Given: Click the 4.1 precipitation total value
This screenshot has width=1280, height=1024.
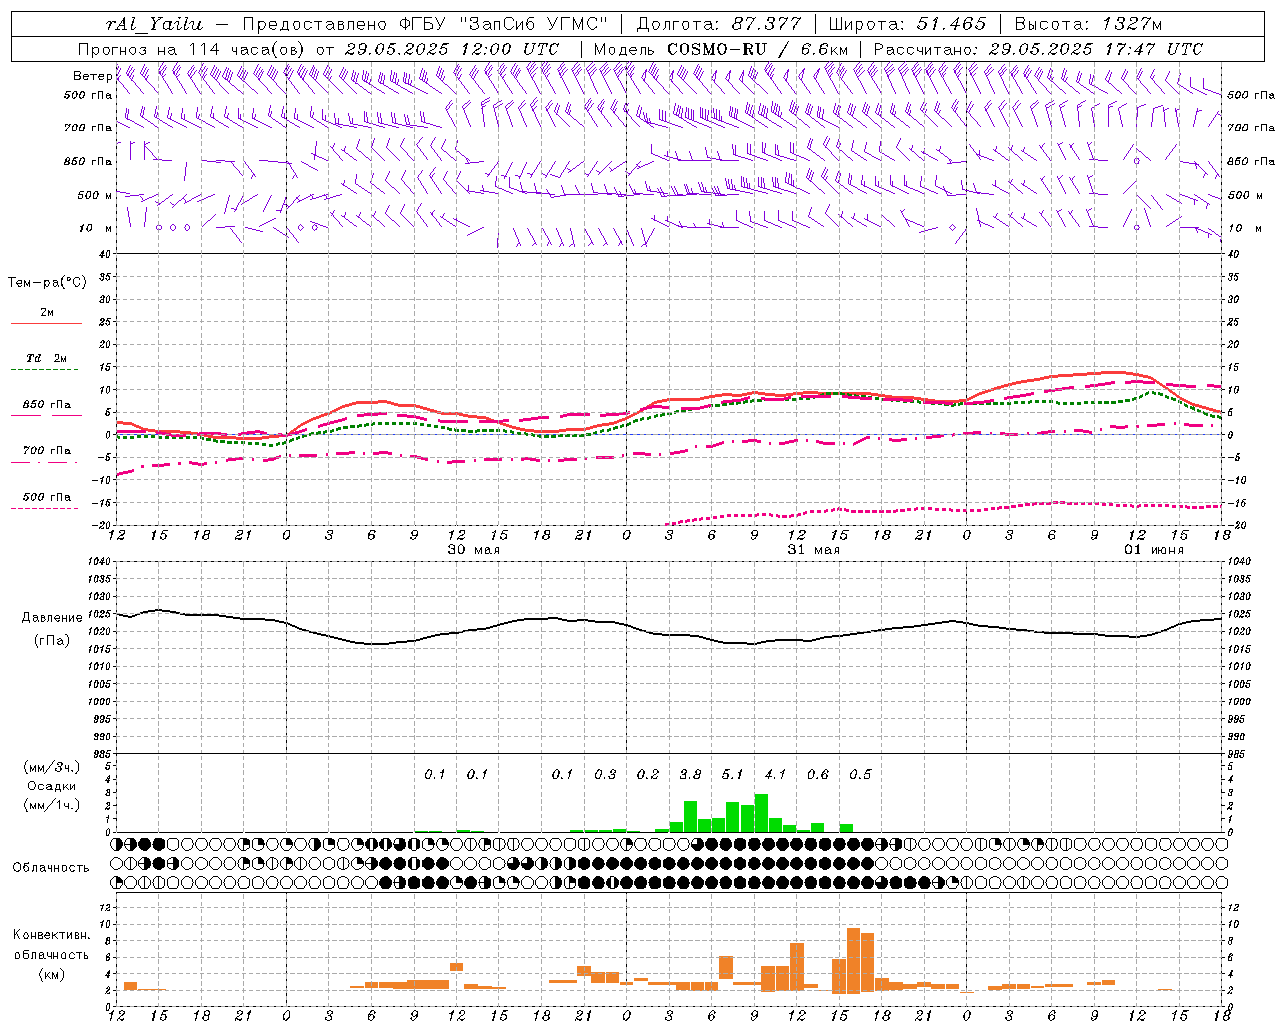Looking at the screenshot, I should 775,774.
